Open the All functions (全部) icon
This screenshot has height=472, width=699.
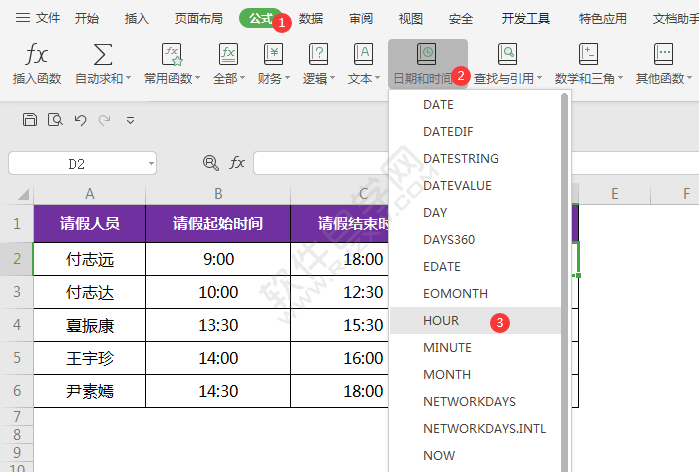pos(228,54)
